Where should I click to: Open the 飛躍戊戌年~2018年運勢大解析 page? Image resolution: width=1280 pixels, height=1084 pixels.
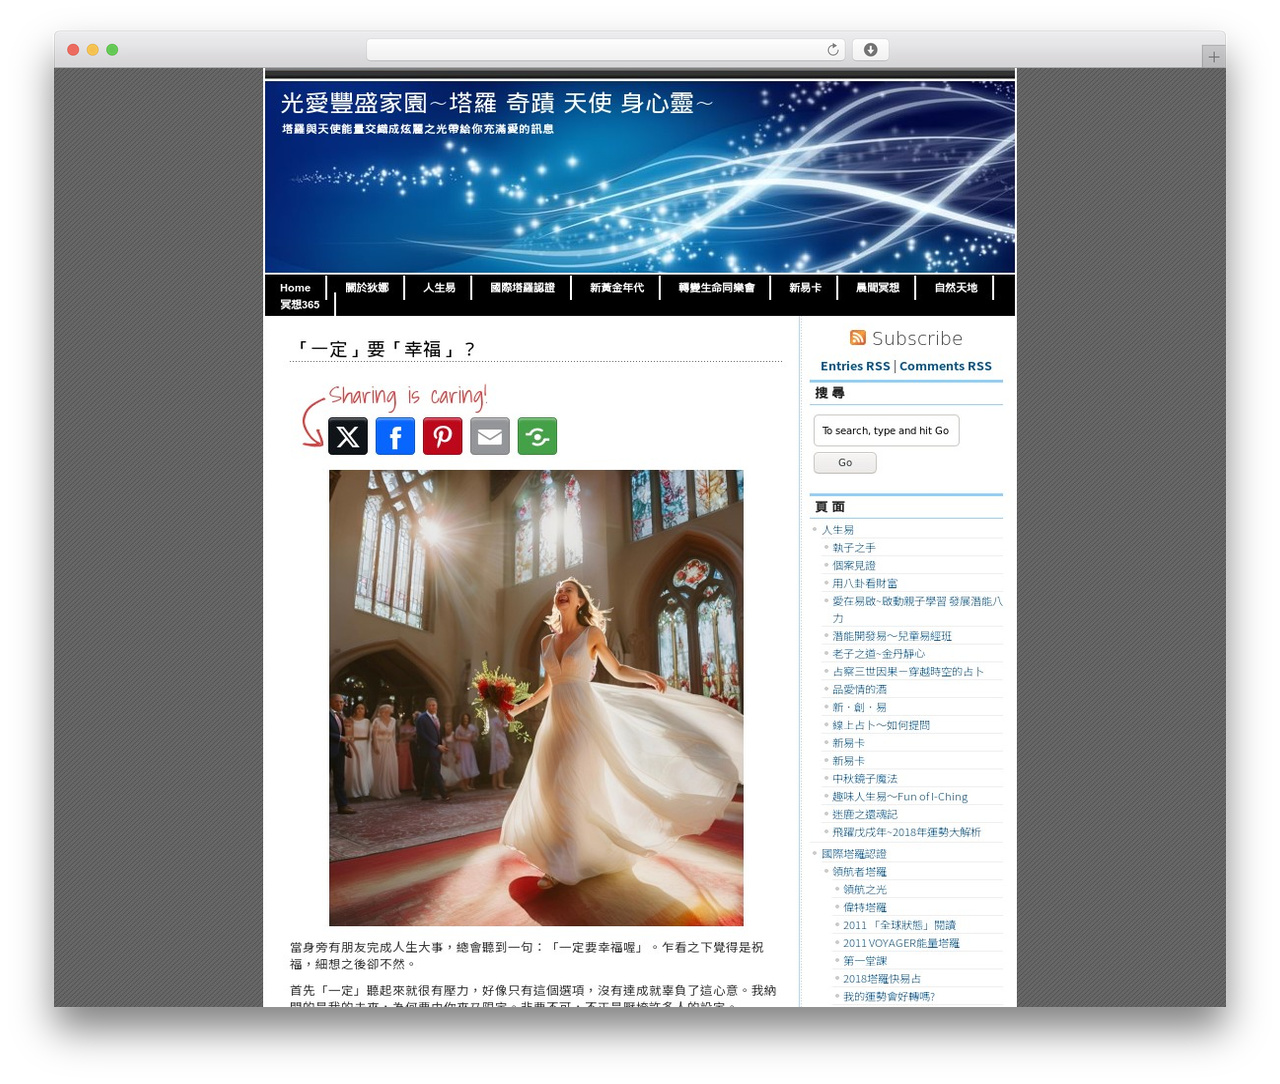tap(907, 832)
